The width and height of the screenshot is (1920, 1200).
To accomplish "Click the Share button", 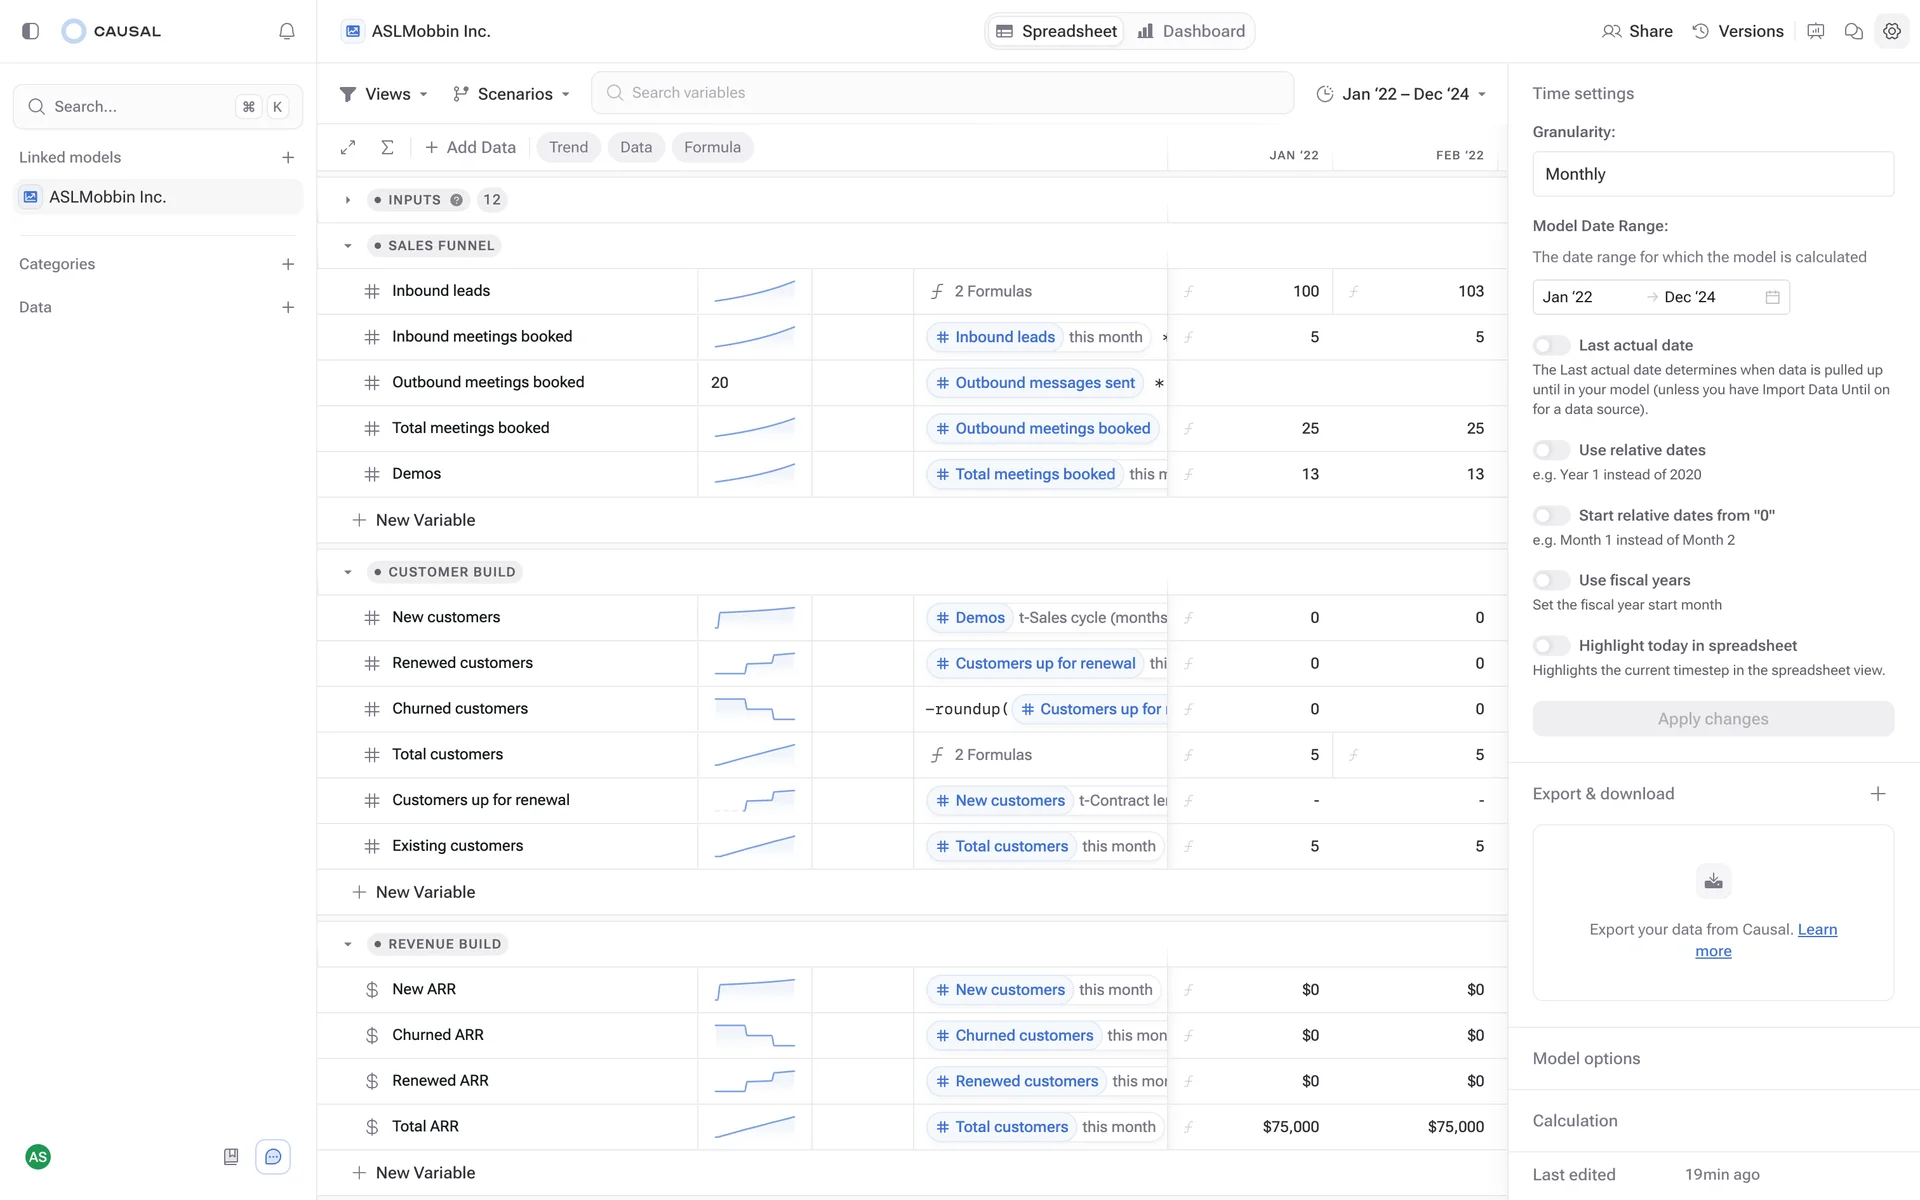I will click(x=1637, y=31).
